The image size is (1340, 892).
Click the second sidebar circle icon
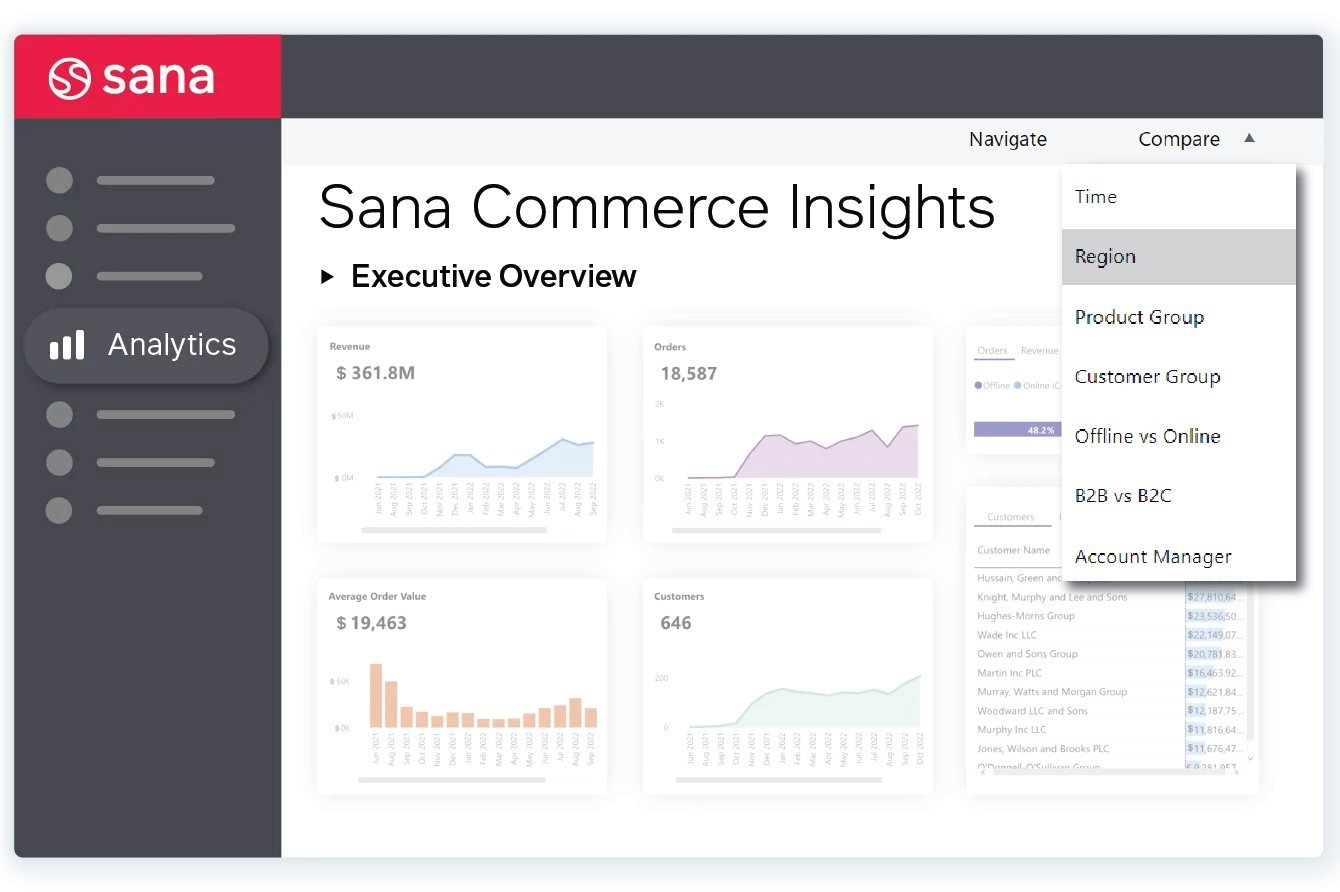(x=59, y=228)
